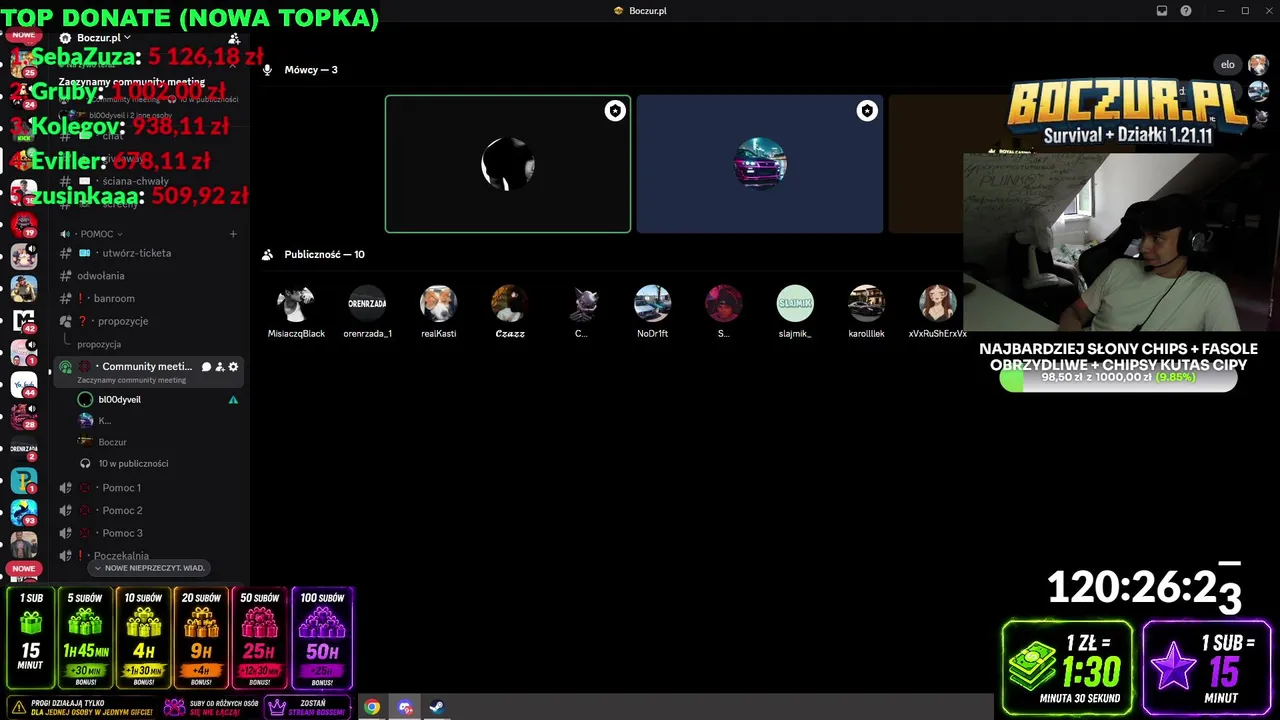Viewport: 1280px width, 720px height.
Task: Click the Publiczność — 10 audience heading
Action: [x=324, y=255]
